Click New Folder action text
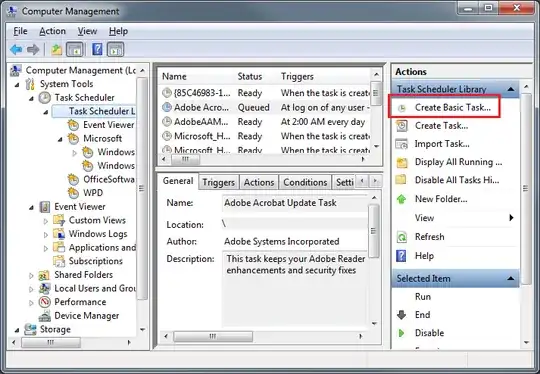540x374 pixels. click(441, 199)
